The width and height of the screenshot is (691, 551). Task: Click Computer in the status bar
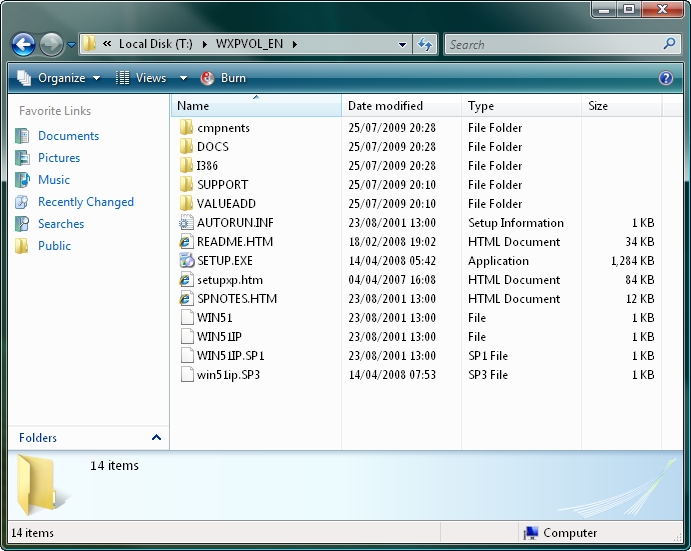(560, 533)
